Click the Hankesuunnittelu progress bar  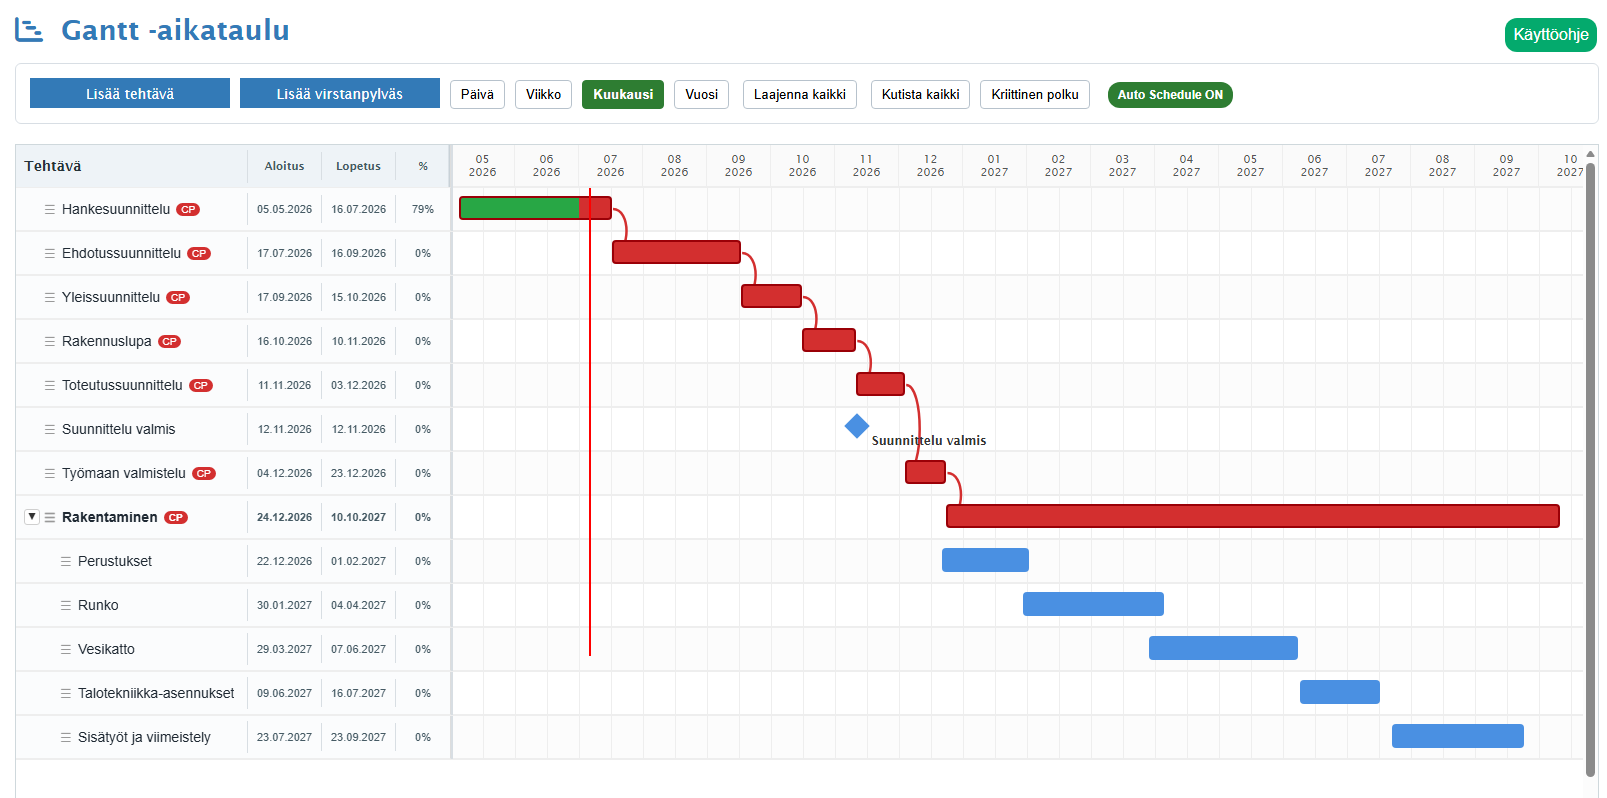pyautogui.click(x=535, y=208)
